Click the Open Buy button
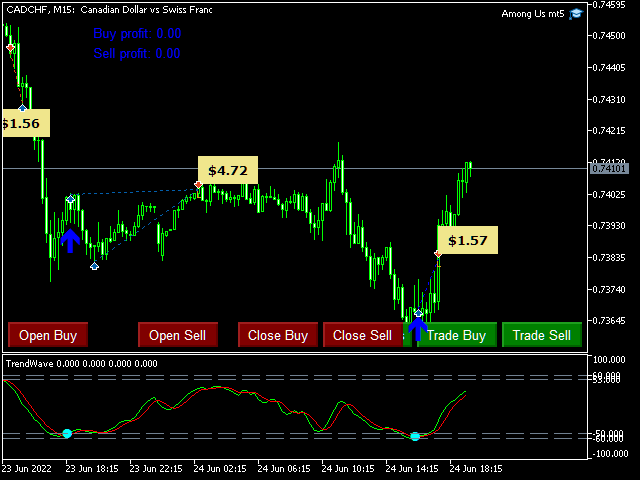640x480 pixels. [48, 335]
